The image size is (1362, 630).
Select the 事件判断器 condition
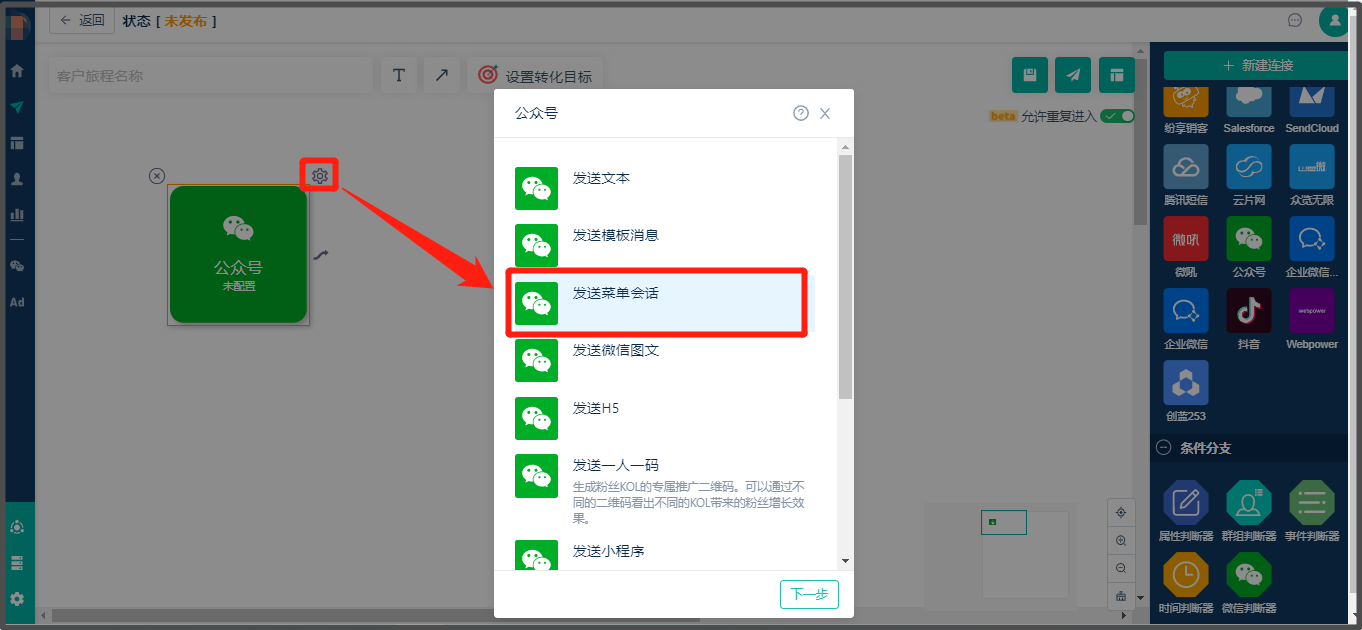[1311, 503]
